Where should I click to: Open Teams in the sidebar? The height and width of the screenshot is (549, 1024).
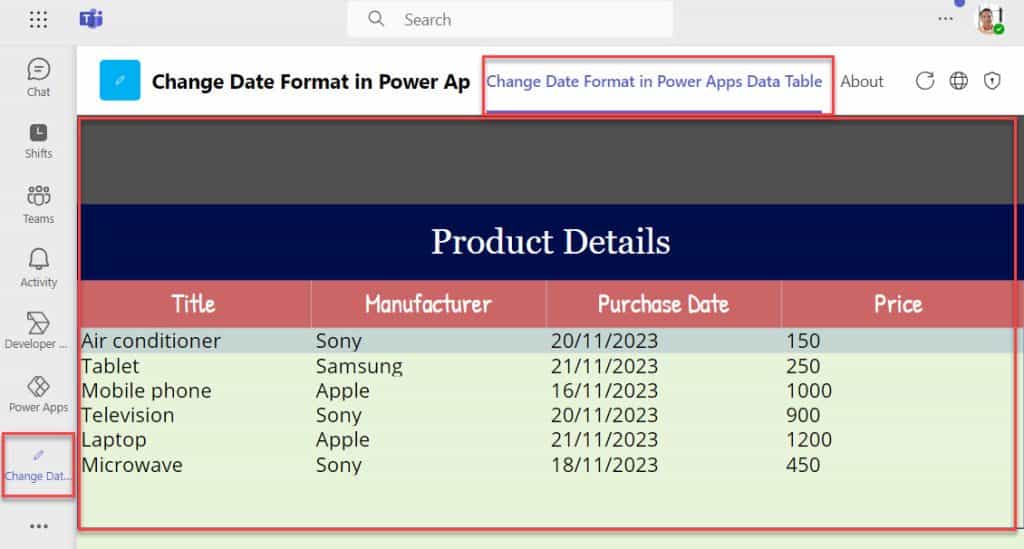[39, 204]
